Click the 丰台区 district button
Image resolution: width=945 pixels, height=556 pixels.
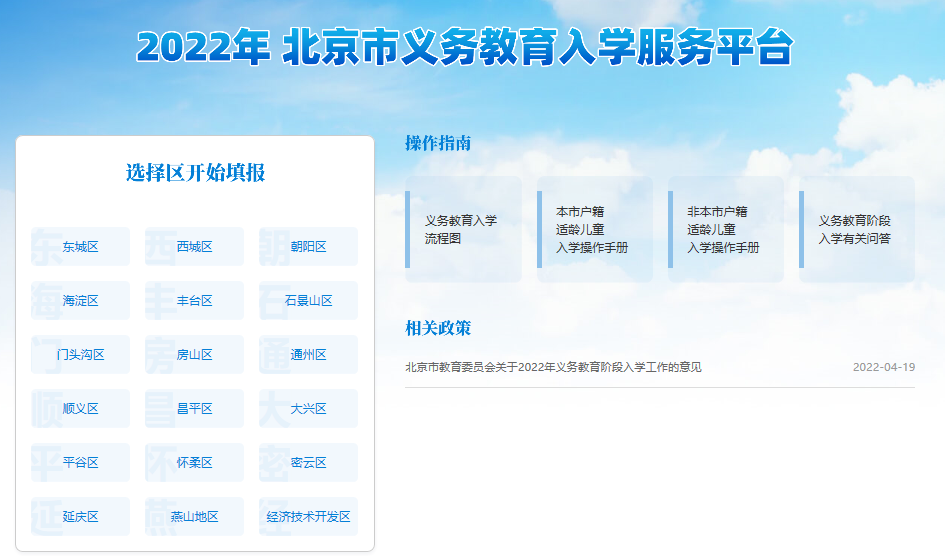(x=194, y=301)
